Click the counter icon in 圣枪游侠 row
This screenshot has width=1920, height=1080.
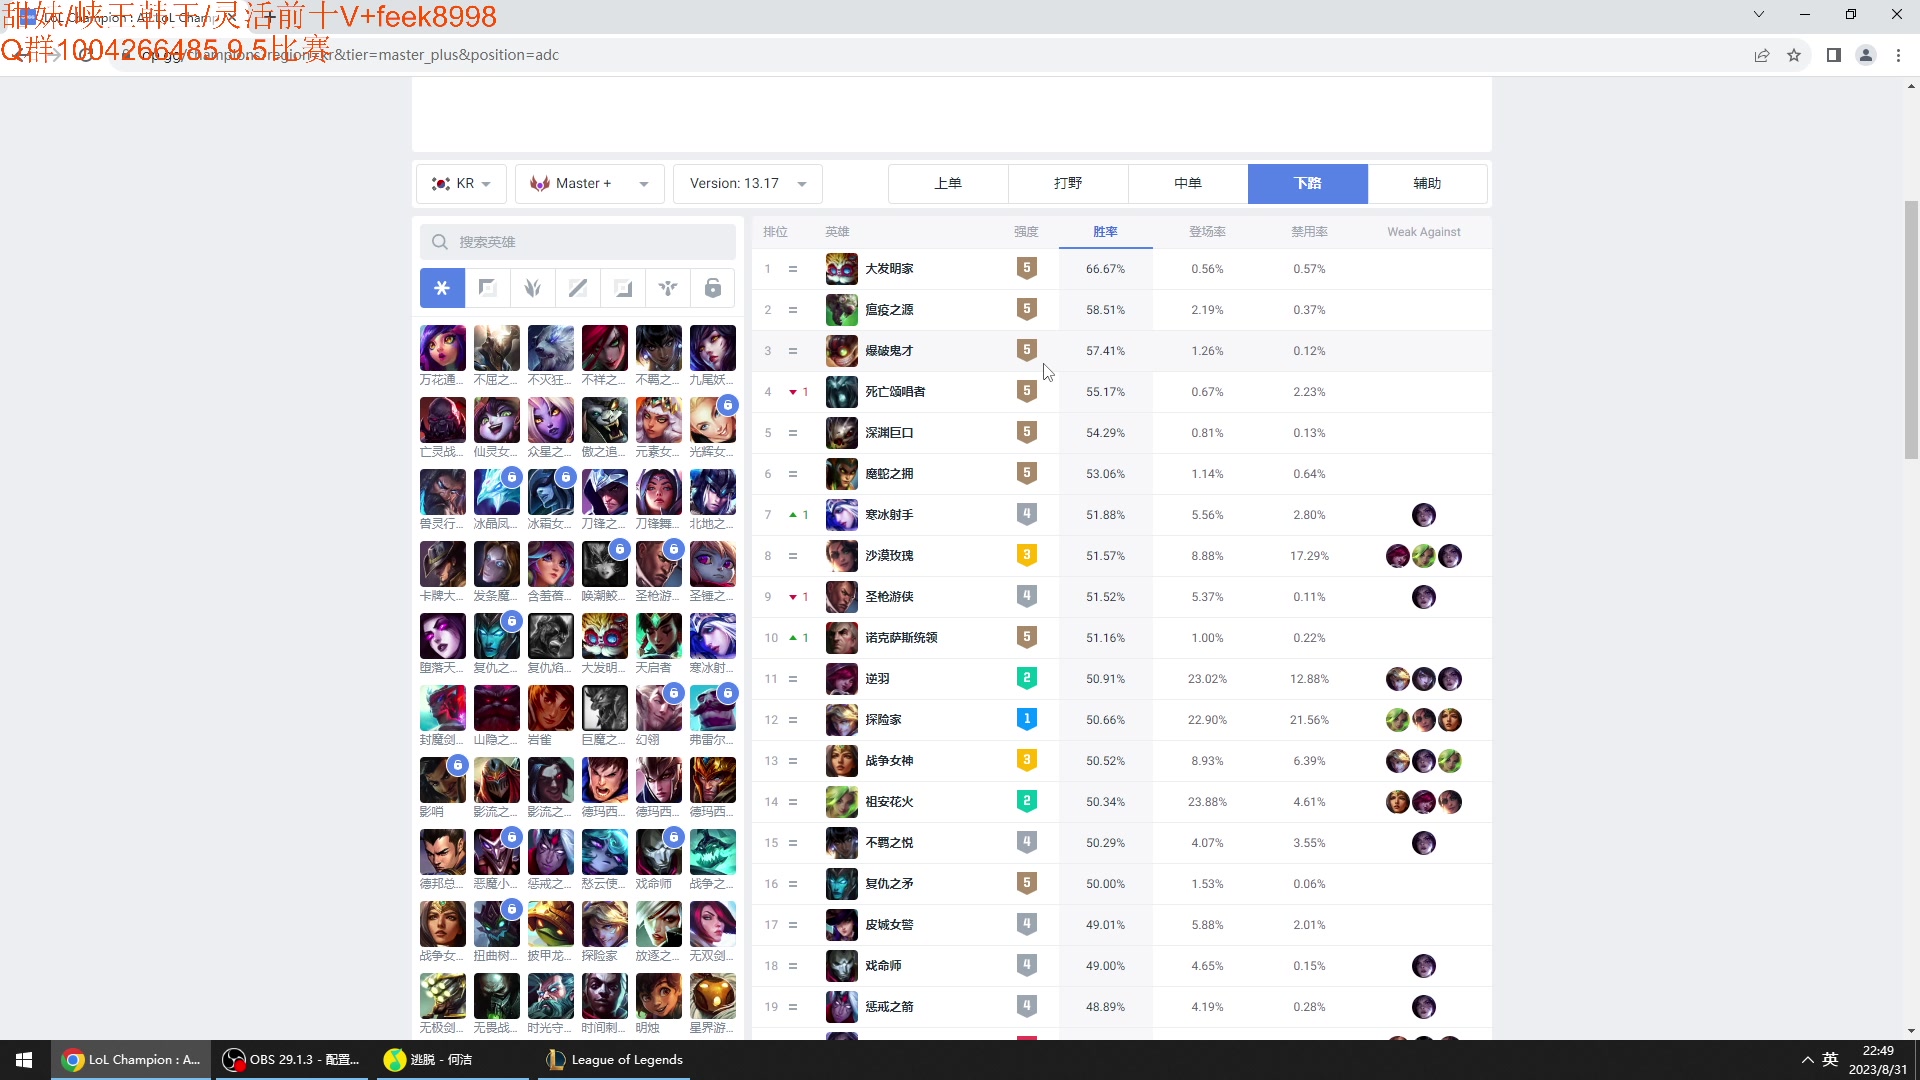point(1424,597)
